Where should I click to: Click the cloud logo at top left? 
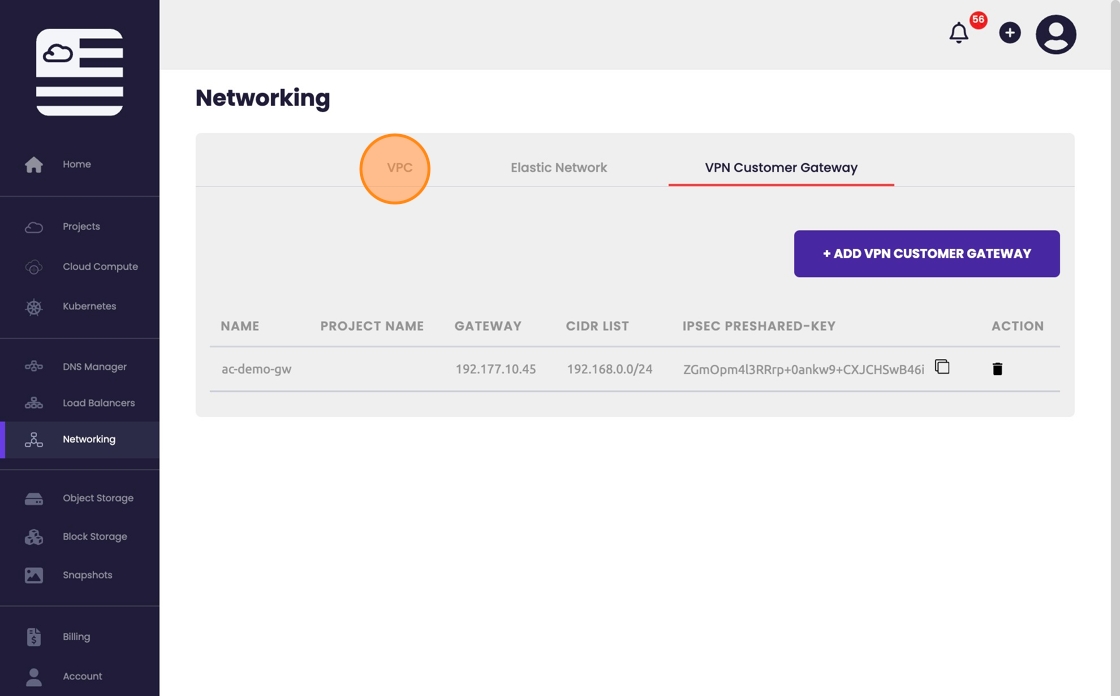coord(79,72)
